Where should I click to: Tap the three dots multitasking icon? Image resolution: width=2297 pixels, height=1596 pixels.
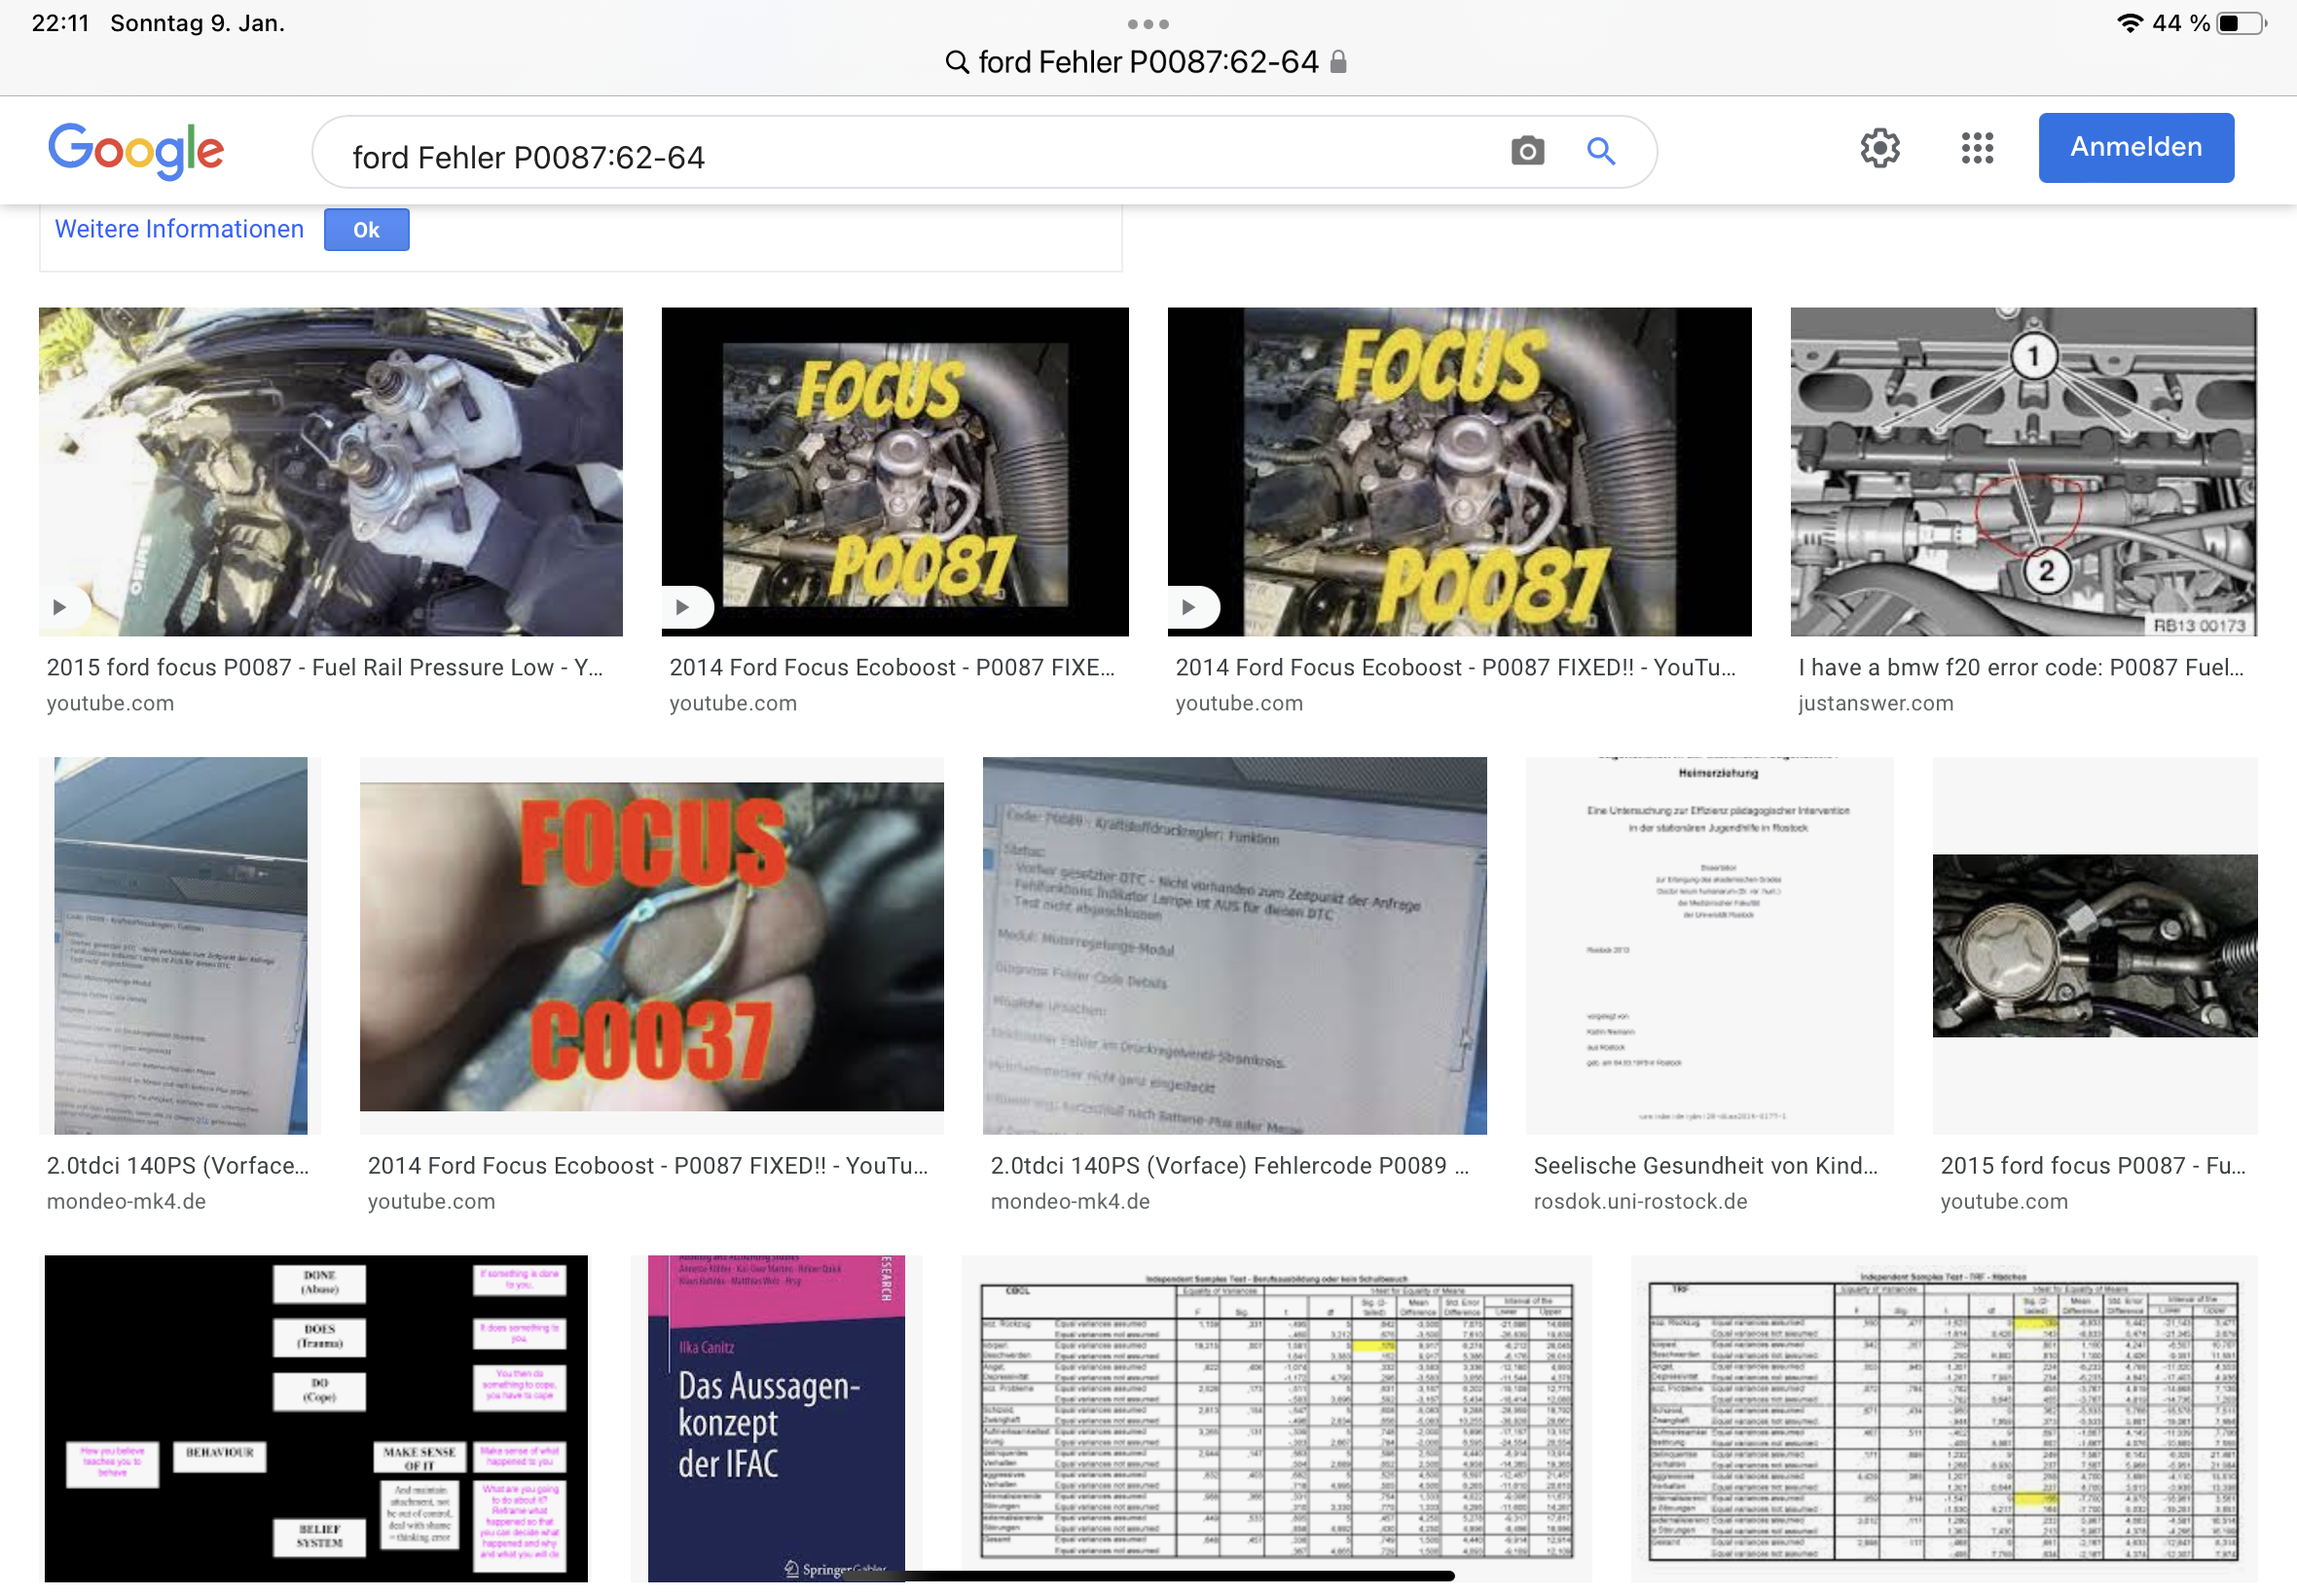click(x=1147, y=24)
